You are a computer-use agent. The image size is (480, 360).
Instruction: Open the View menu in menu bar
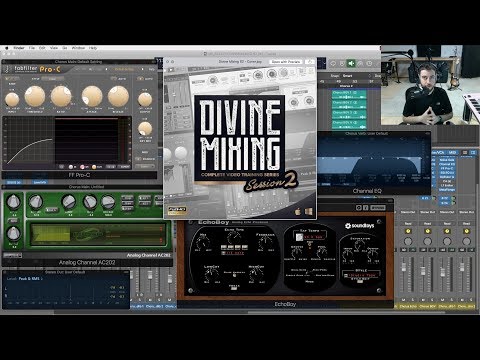point(54,48)
